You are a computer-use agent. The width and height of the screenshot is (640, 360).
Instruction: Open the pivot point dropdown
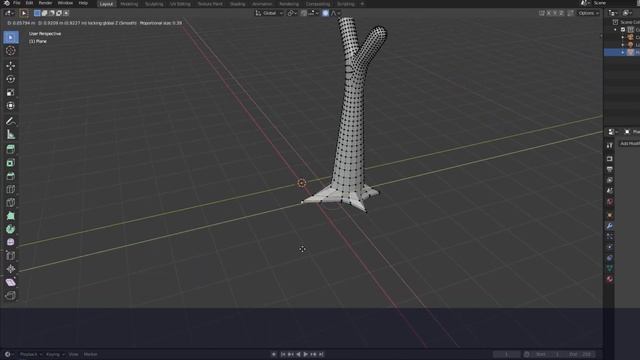291,13
